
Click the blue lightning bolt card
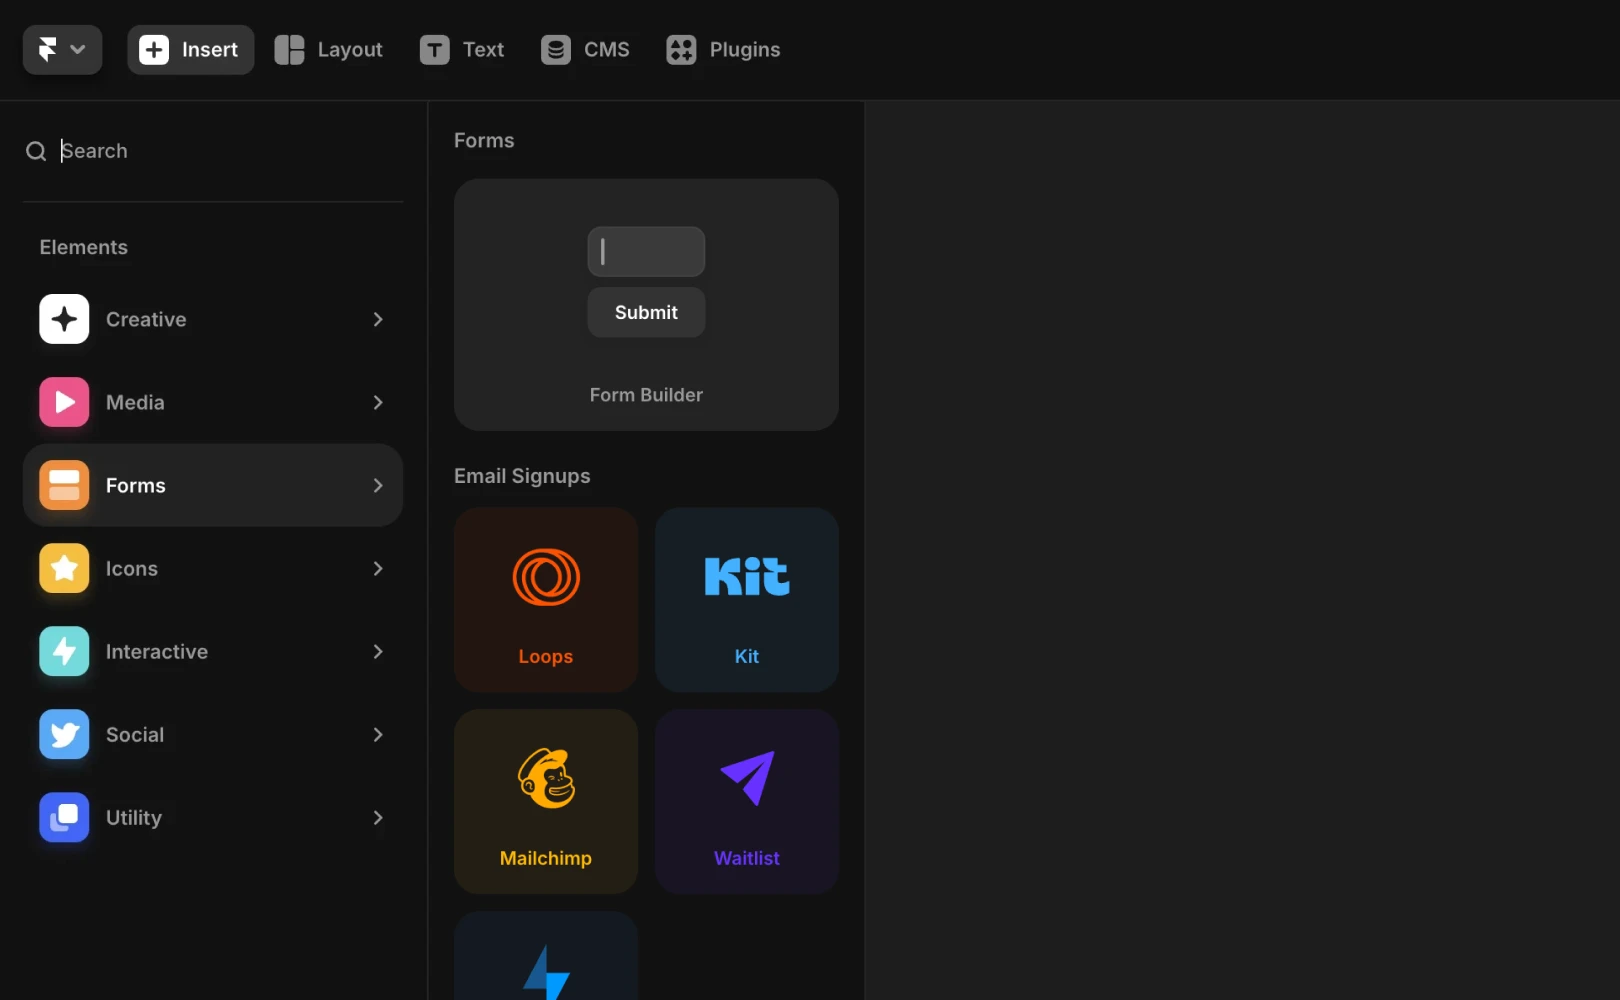(546, 956)
